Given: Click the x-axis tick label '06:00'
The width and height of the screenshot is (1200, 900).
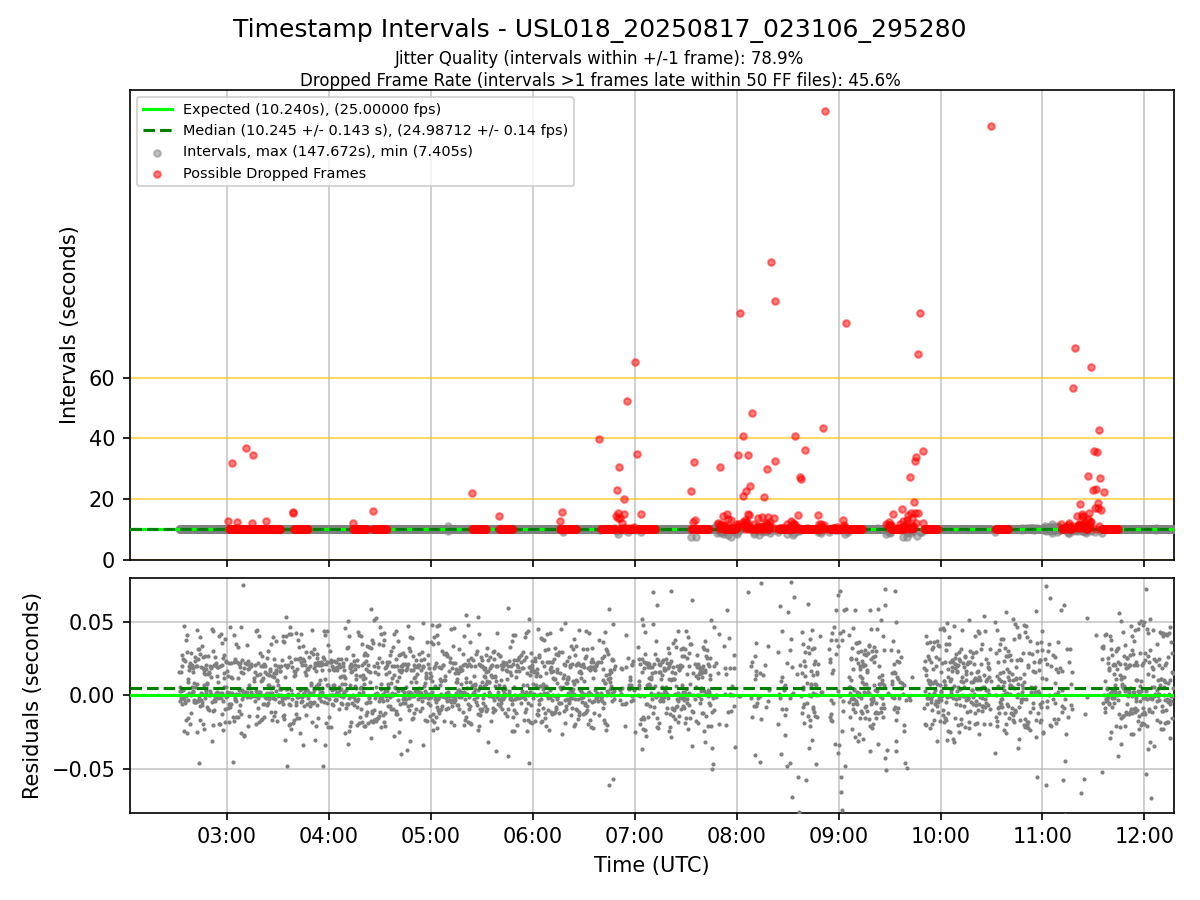Looking at the screenshot, I should point(533,834).
